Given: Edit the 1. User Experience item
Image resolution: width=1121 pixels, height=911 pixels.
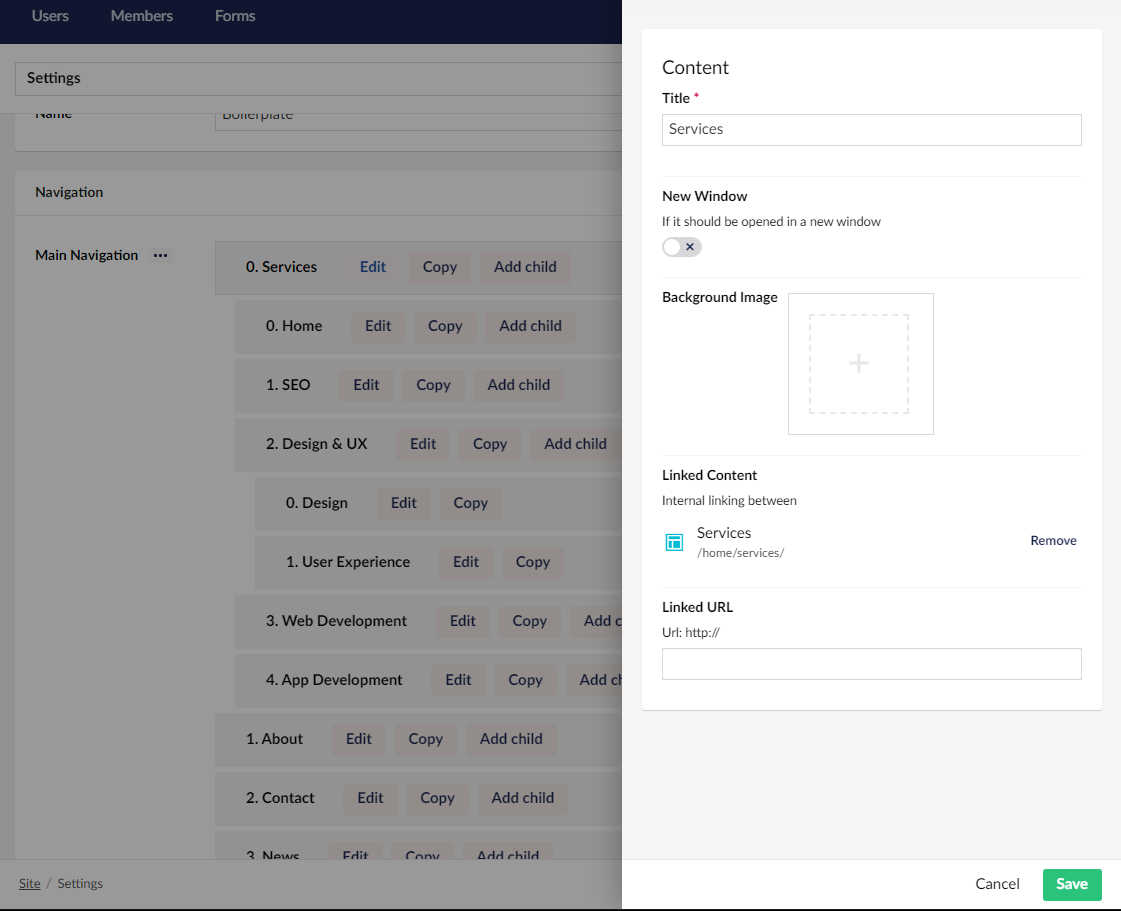Looking at the screenshot, I should point(465,562).
